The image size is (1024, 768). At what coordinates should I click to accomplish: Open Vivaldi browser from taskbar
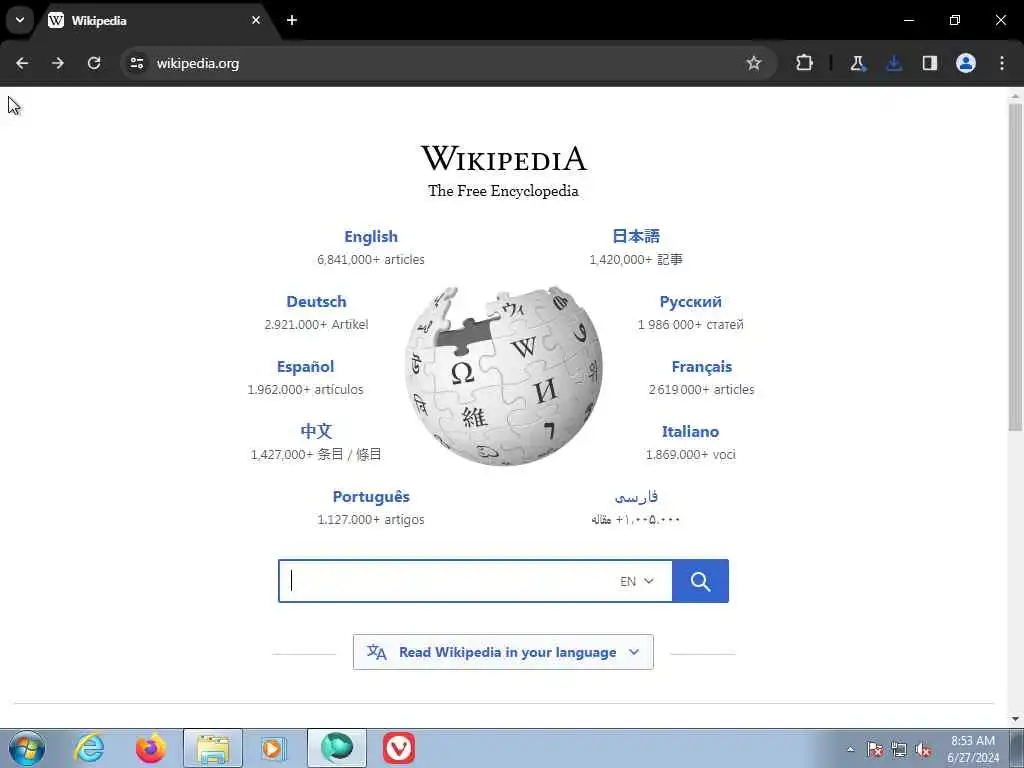pos(399,748)
